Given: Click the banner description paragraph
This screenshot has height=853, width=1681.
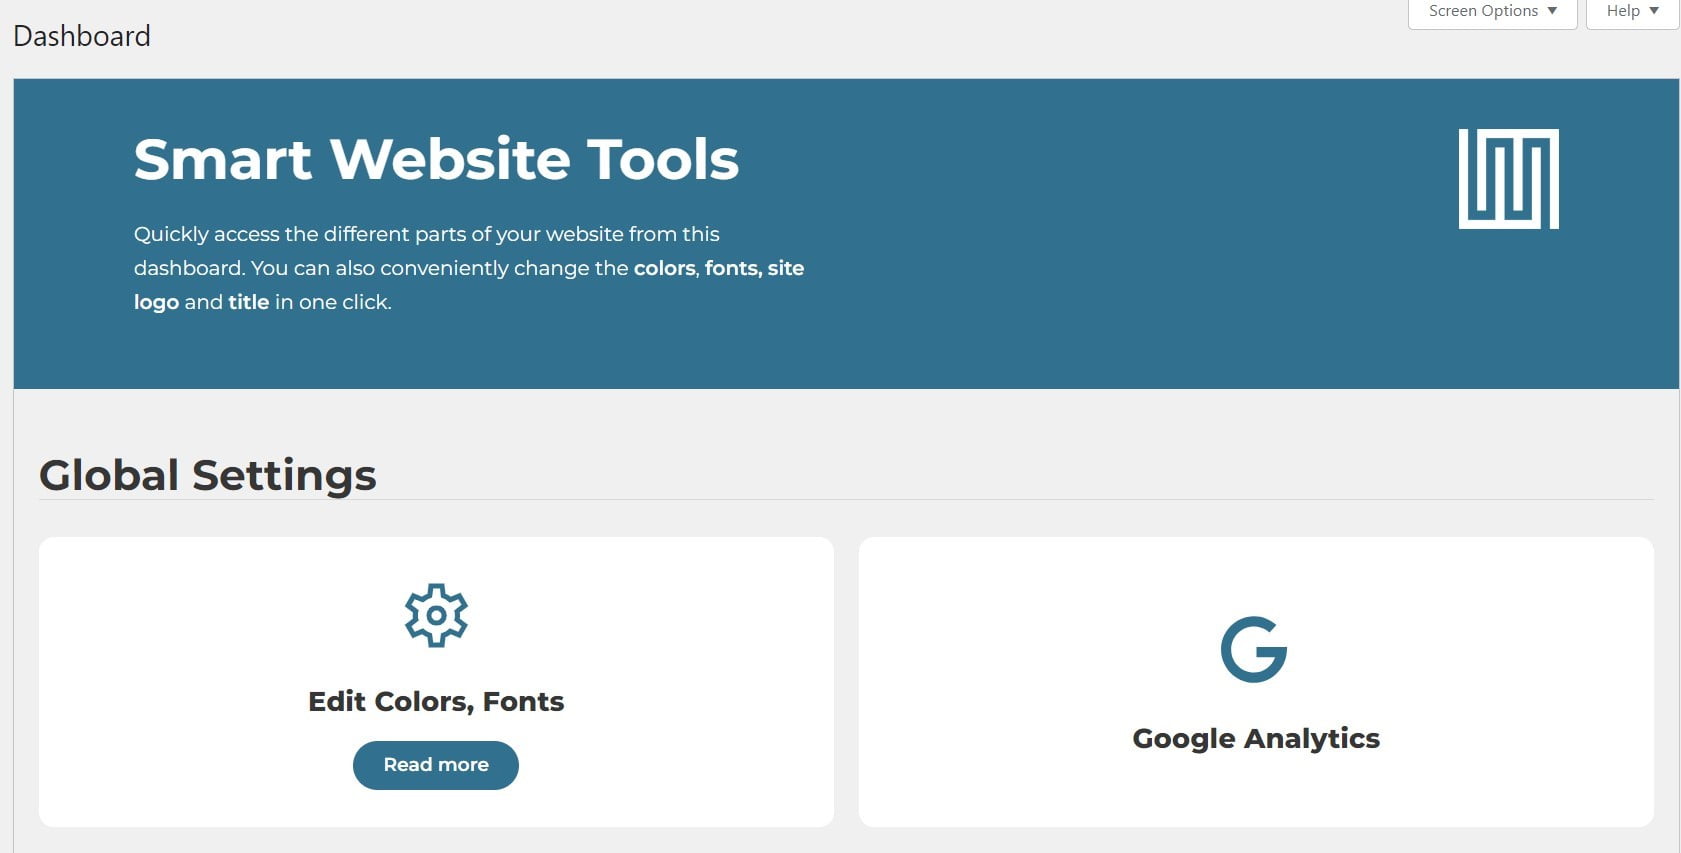Looking at the screenshot, I should coord(469,268).
